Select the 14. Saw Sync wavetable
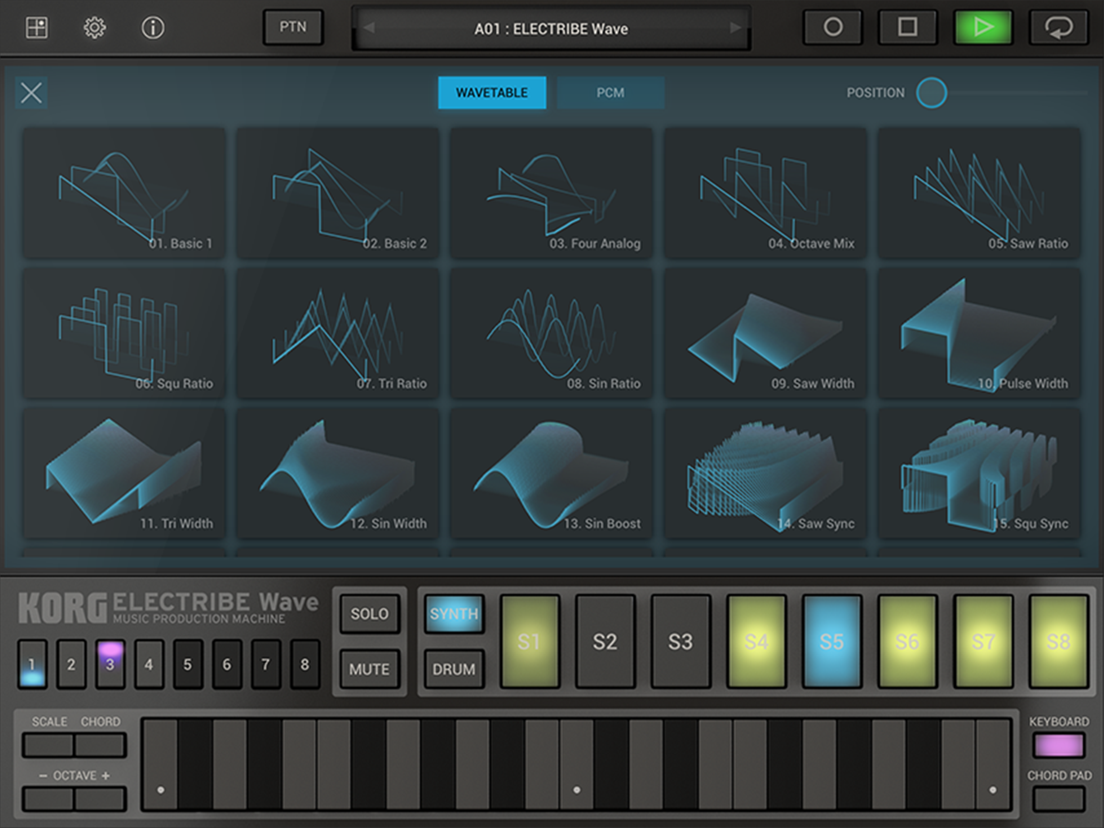Viewport: 1104px width, 828px height. click(765, 473)
